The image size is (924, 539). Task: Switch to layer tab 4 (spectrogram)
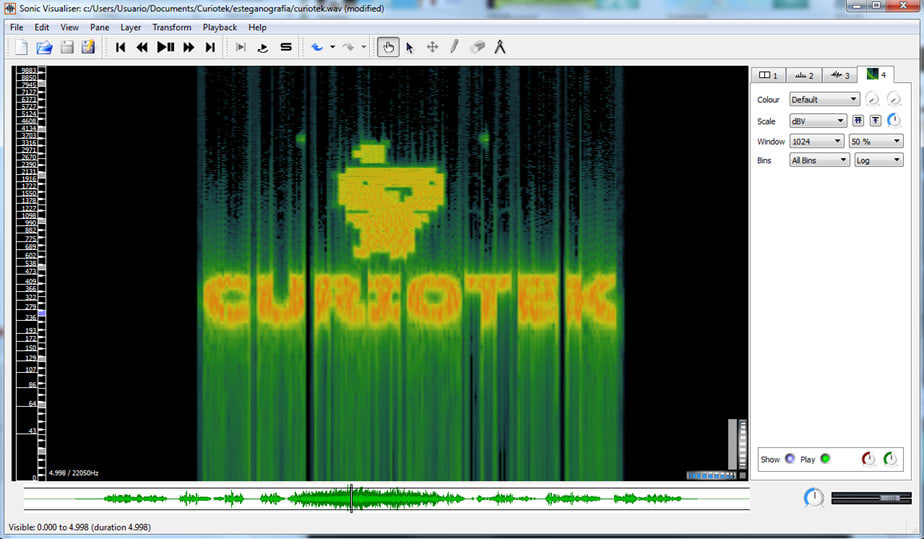pos(876,74)
